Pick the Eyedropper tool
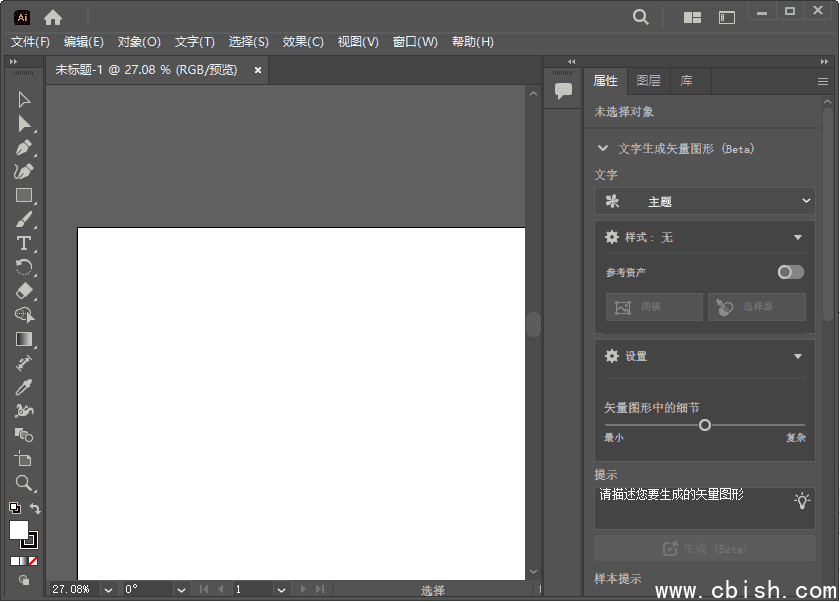The image size is (840, 602). click(x=24, y=387)
